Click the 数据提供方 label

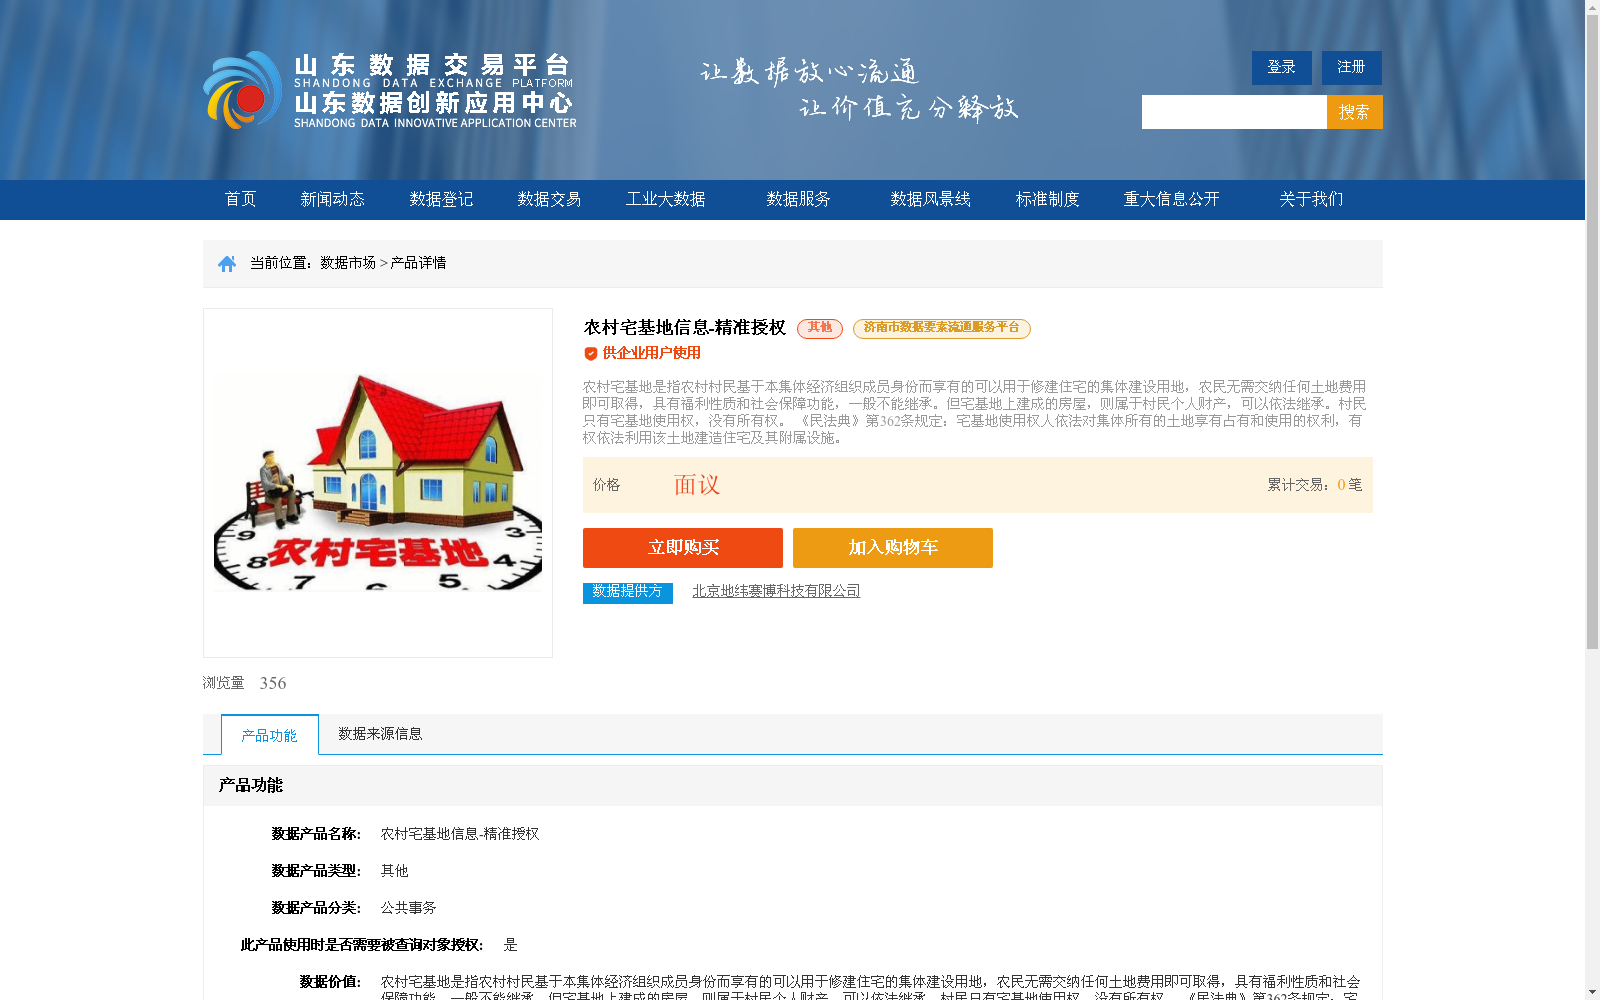click(x=628, y=592)
